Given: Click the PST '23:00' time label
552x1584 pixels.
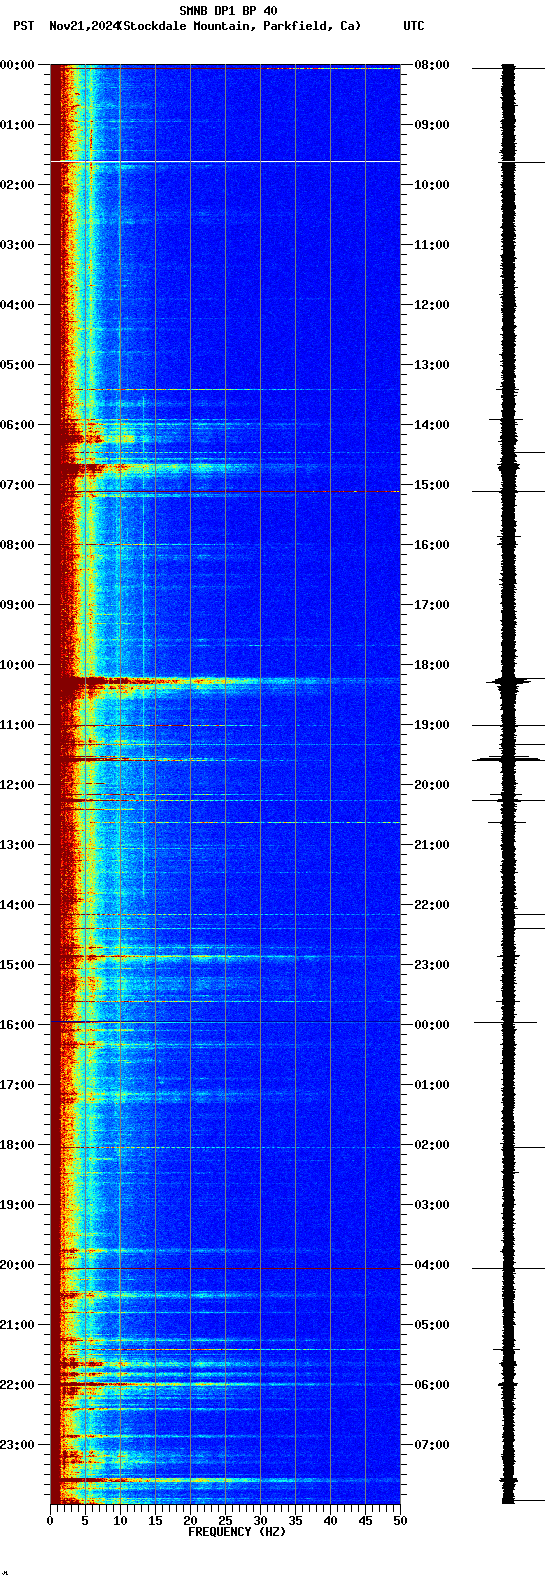Looking at the screenshot, I should 17,1445.
